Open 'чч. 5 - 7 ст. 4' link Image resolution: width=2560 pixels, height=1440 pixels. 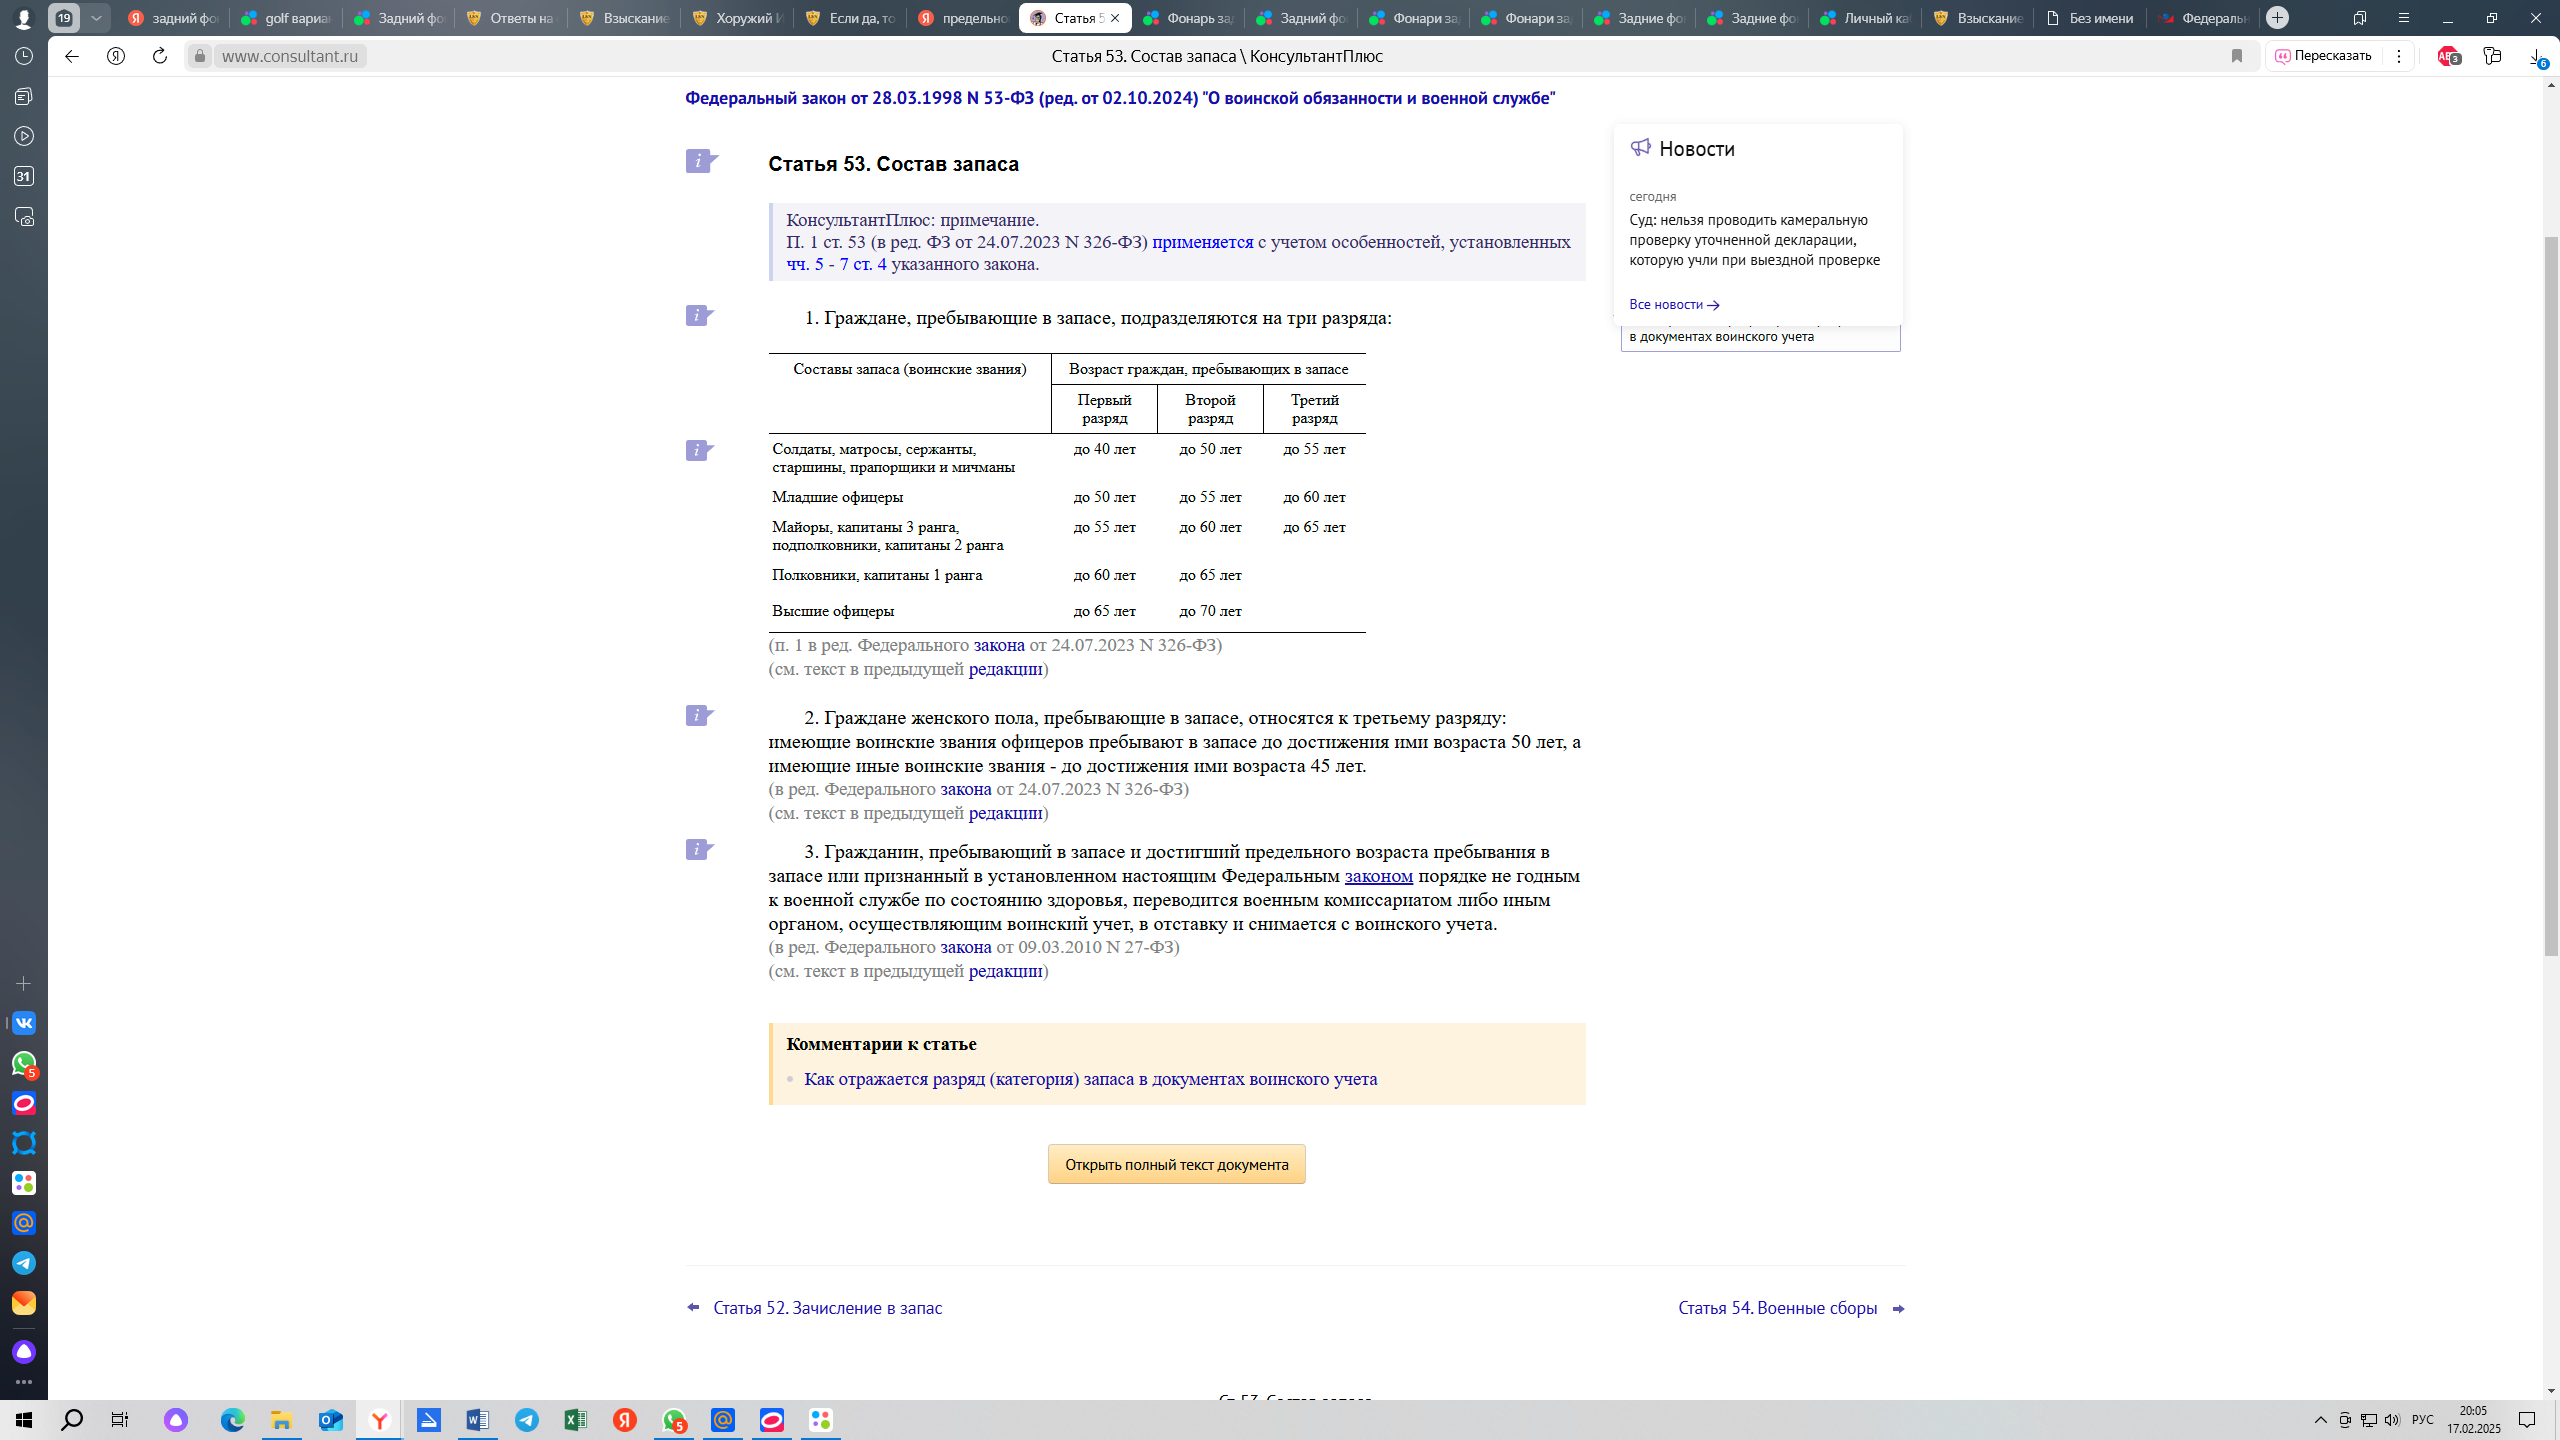point(836,264)
